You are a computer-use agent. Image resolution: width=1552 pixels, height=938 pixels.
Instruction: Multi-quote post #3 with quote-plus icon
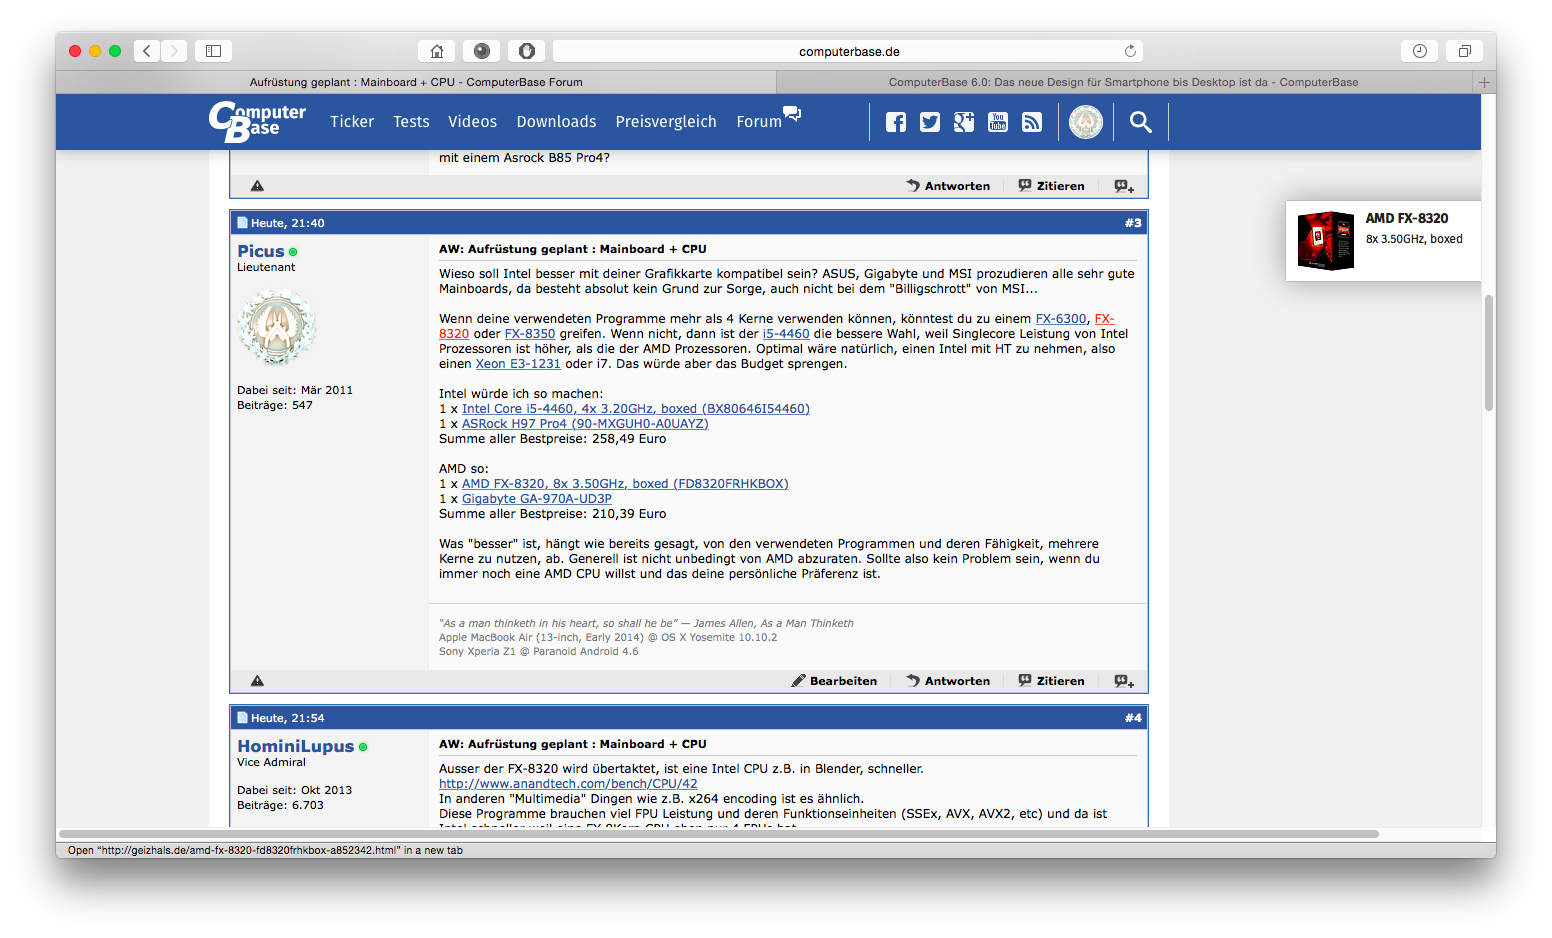(x=1124, y=681)
